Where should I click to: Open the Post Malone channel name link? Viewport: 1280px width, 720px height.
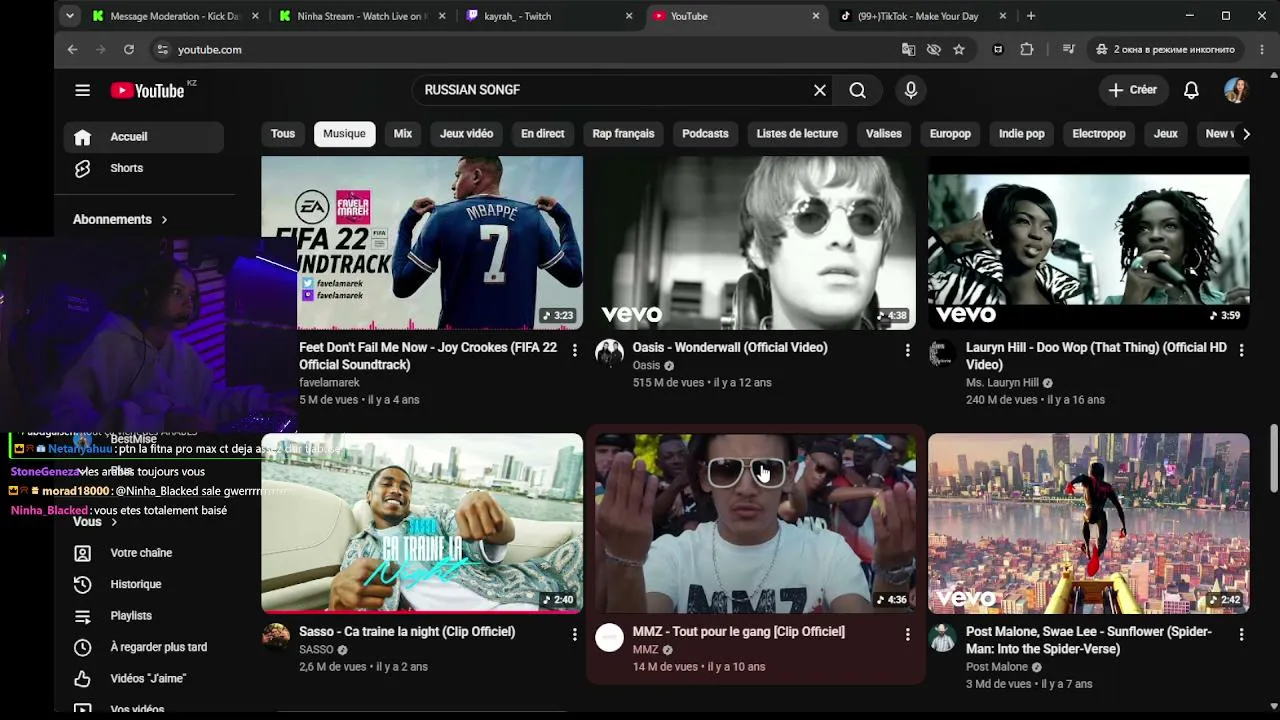[x=997, y=667]
